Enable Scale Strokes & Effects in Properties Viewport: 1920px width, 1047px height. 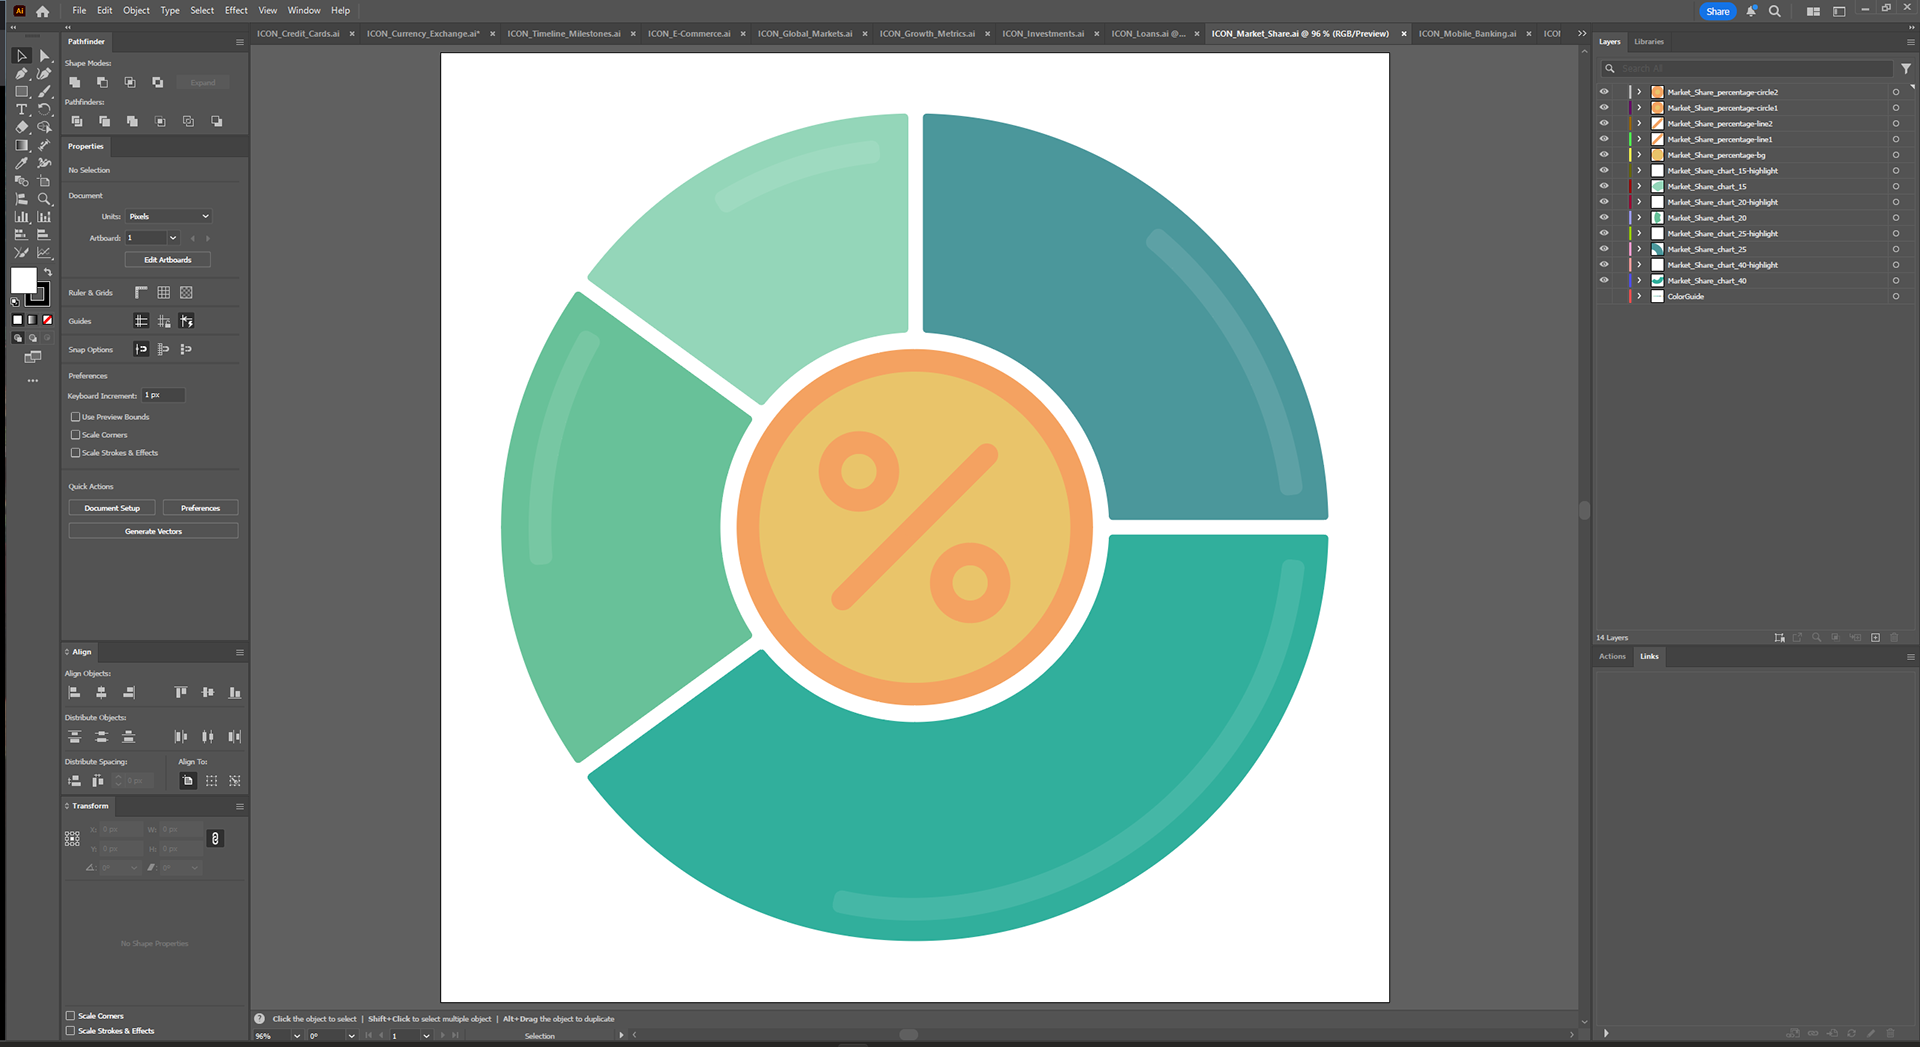pos(75,453)
